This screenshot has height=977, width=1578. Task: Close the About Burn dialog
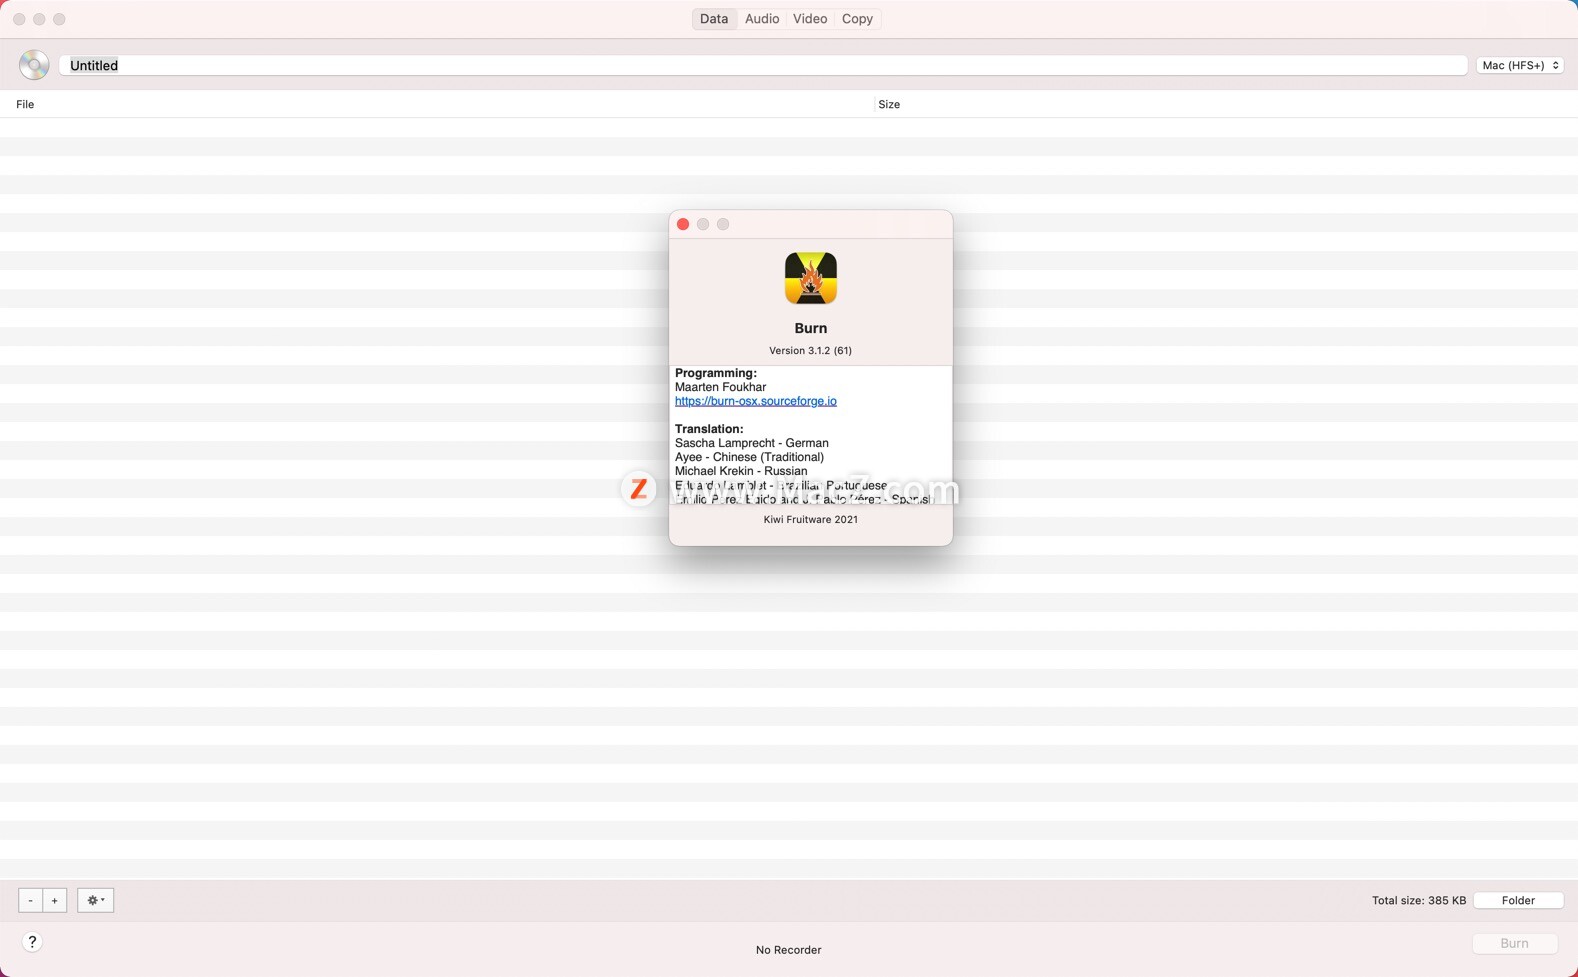683,224
